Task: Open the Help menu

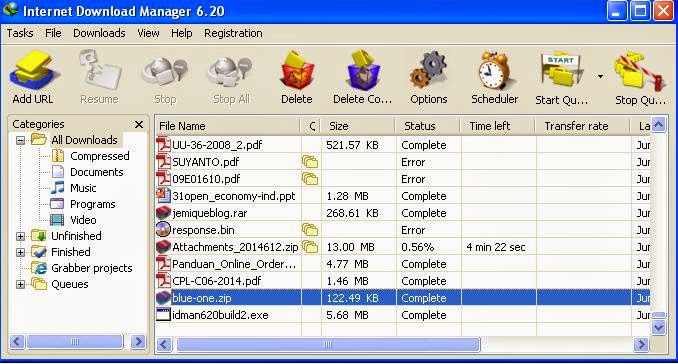Action: pyautogui.click(x=182, y=33)
